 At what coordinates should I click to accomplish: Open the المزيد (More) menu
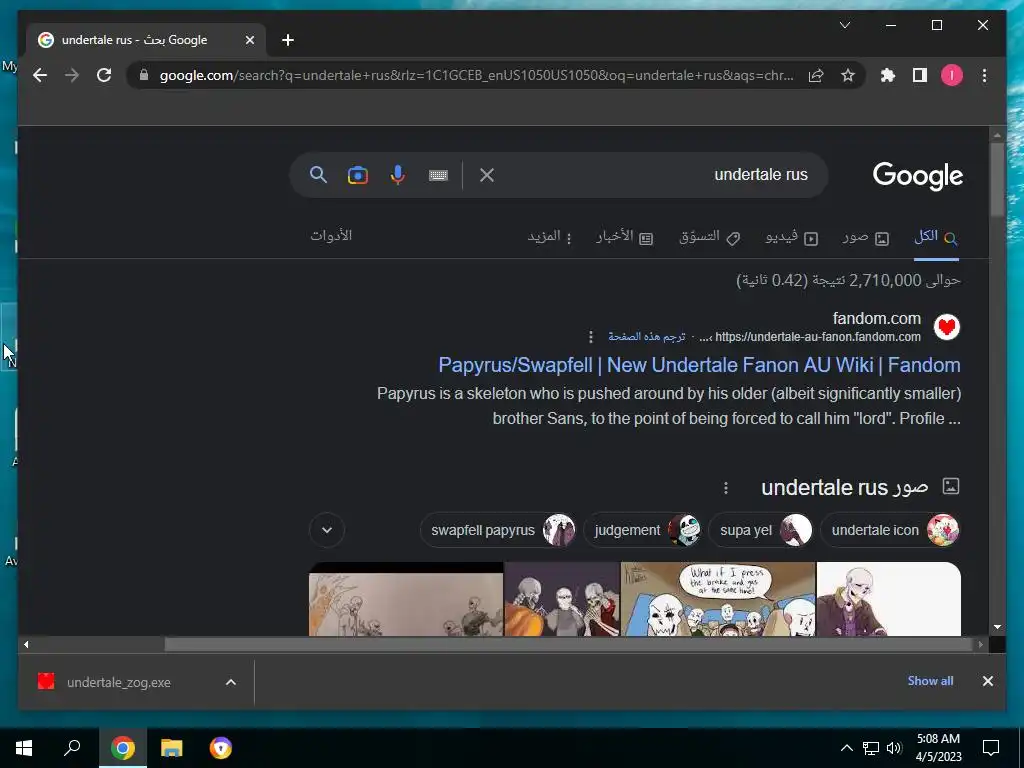coord(550,237)
